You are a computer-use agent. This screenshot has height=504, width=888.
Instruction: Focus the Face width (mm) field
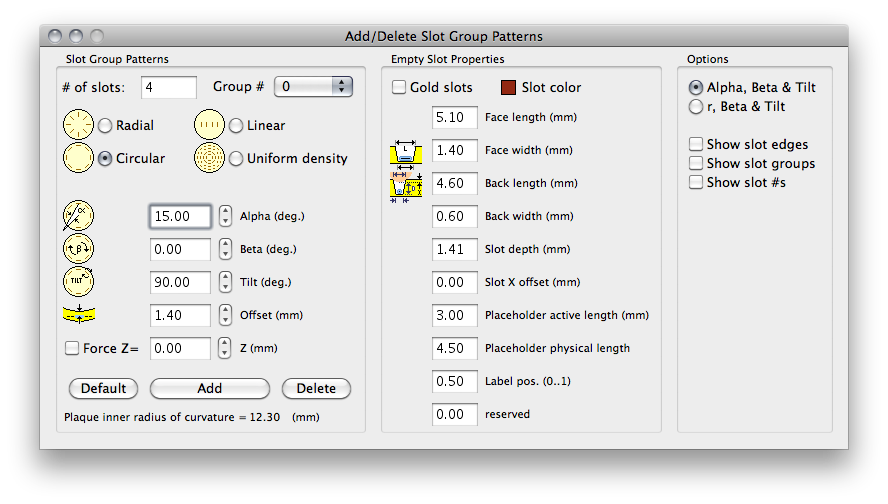(455, 150)
